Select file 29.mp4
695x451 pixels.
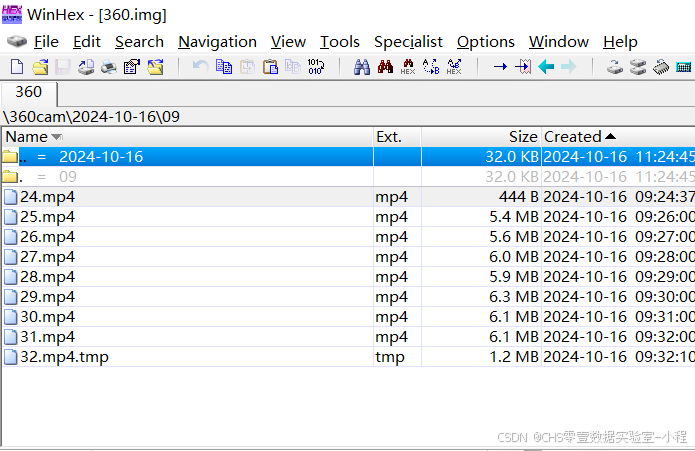(348, 296)
